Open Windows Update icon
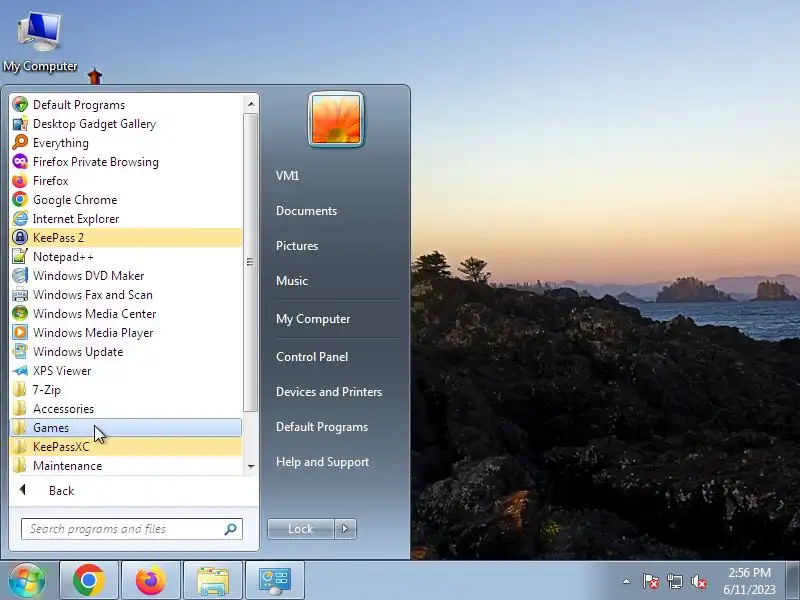 point(20,352)
